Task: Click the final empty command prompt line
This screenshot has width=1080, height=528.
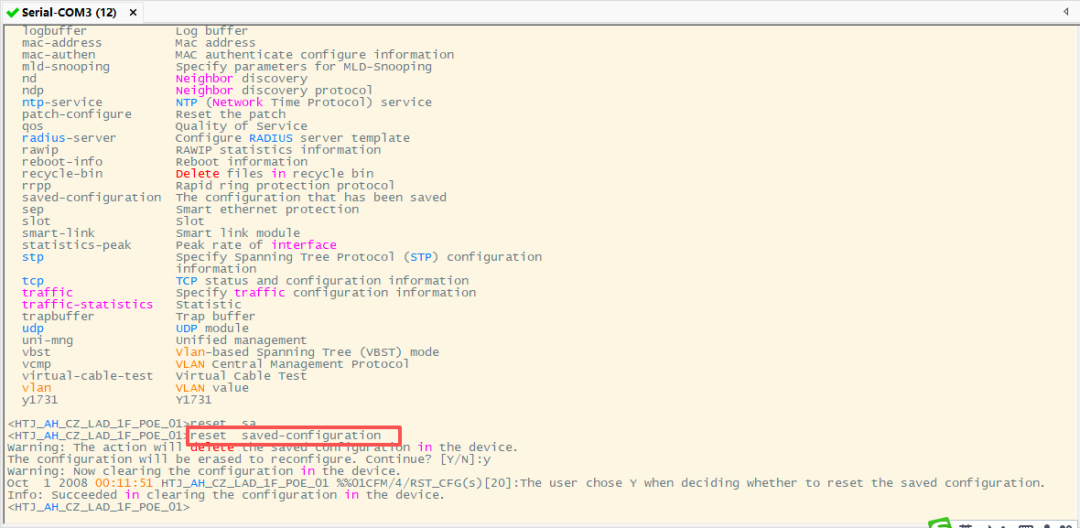Action: (x=98, y=507)
